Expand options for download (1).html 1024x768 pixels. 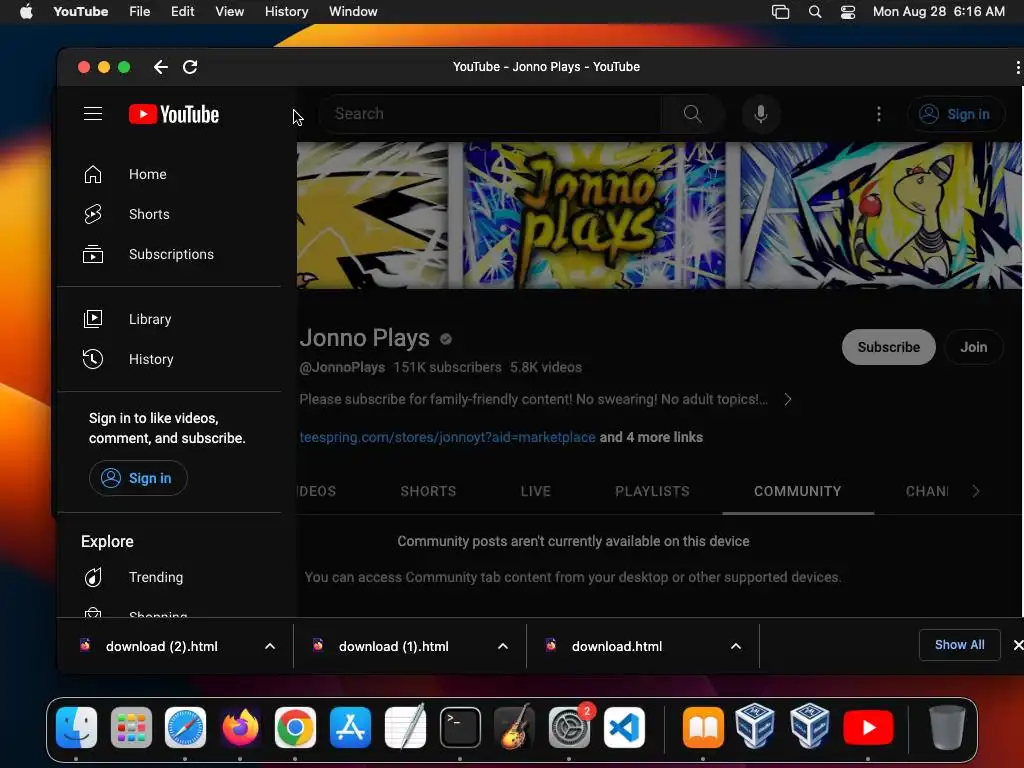pos(503,647)
